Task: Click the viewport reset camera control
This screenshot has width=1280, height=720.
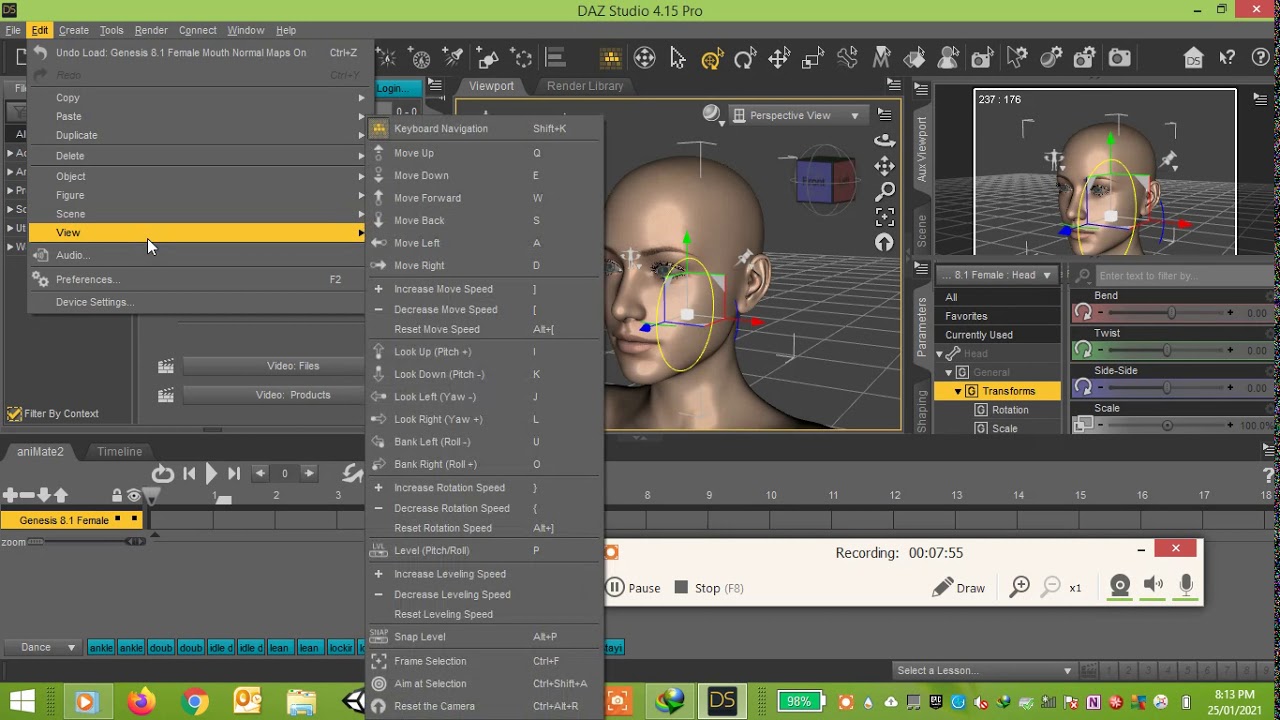Action: (884, 242)
